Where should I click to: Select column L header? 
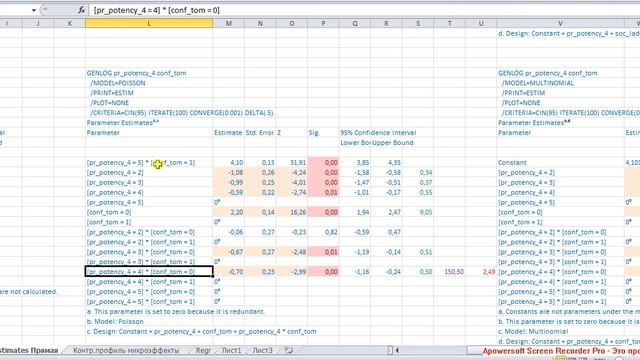point(149,24)
